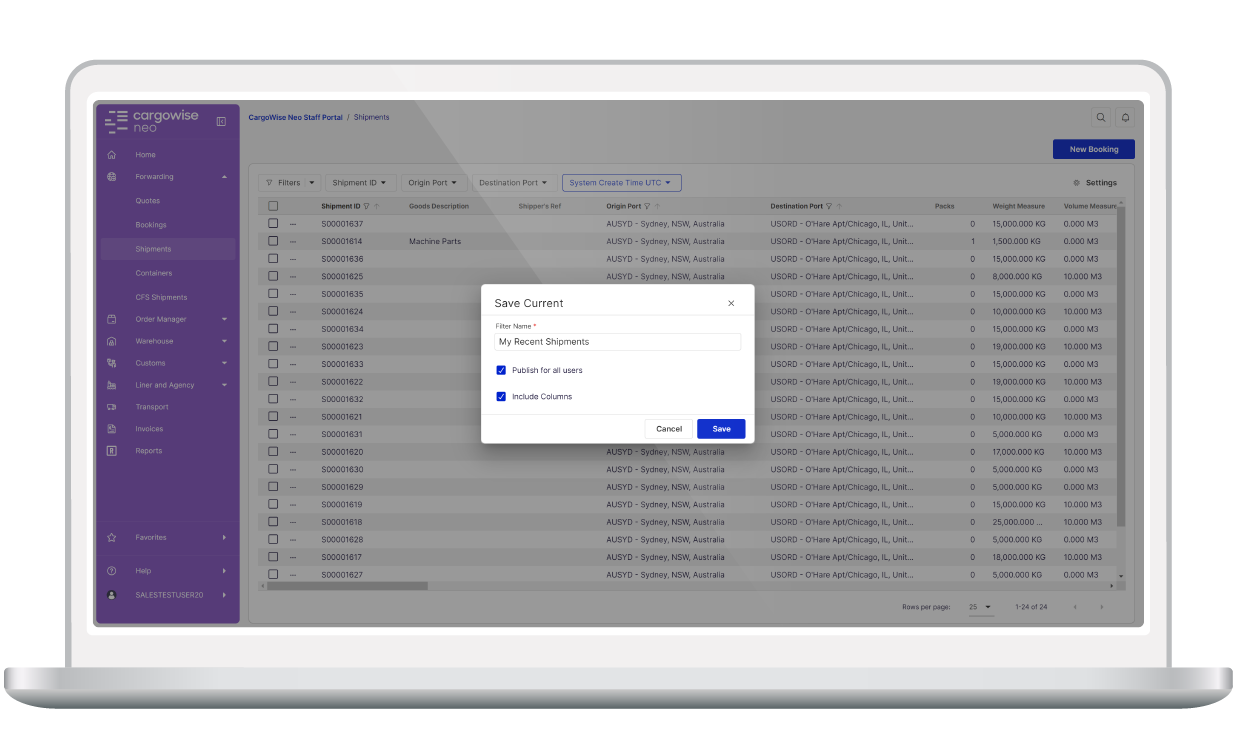Click the Invoices icon in sidebar

(112, 429)
